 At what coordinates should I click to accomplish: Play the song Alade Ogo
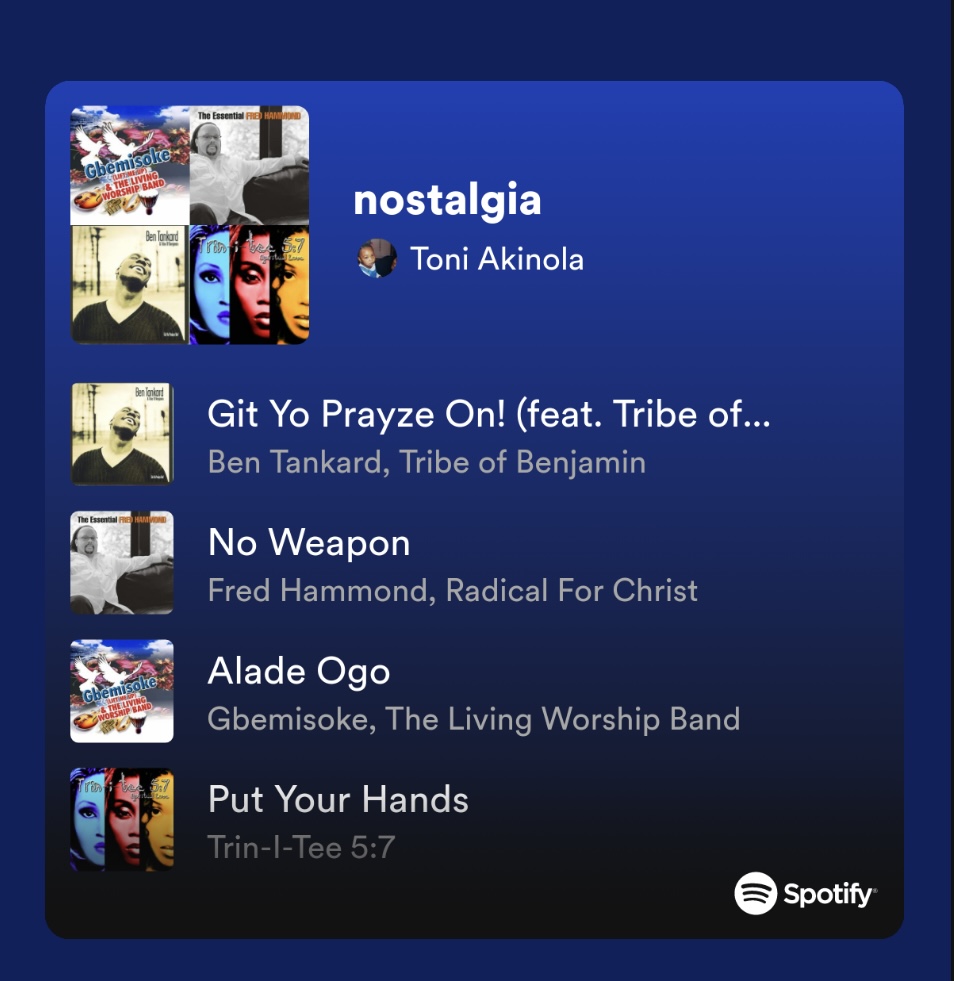(299, 671)
